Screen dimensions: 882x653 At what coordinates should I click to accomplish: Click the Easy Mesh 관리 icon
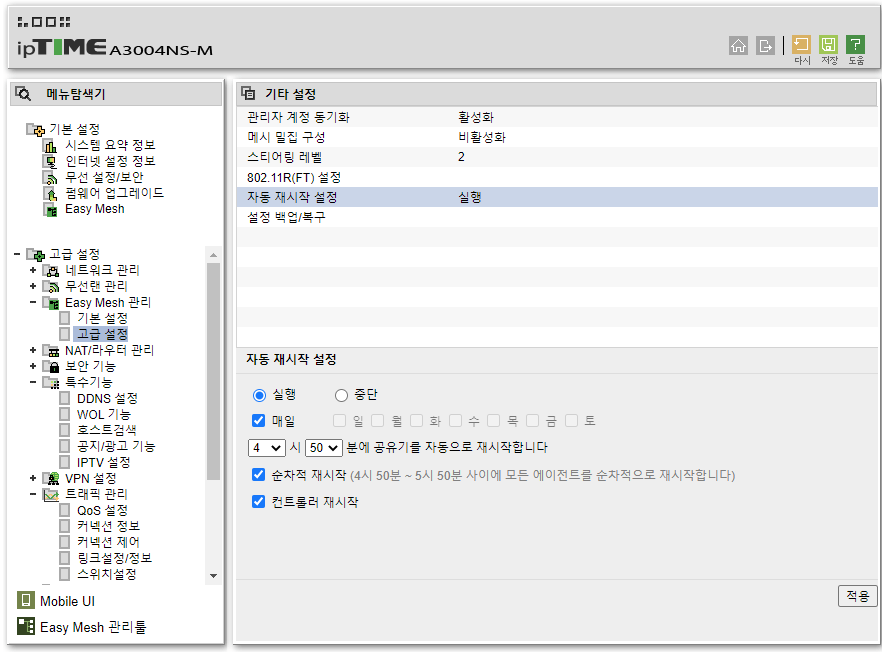click(x=51, y=303)
